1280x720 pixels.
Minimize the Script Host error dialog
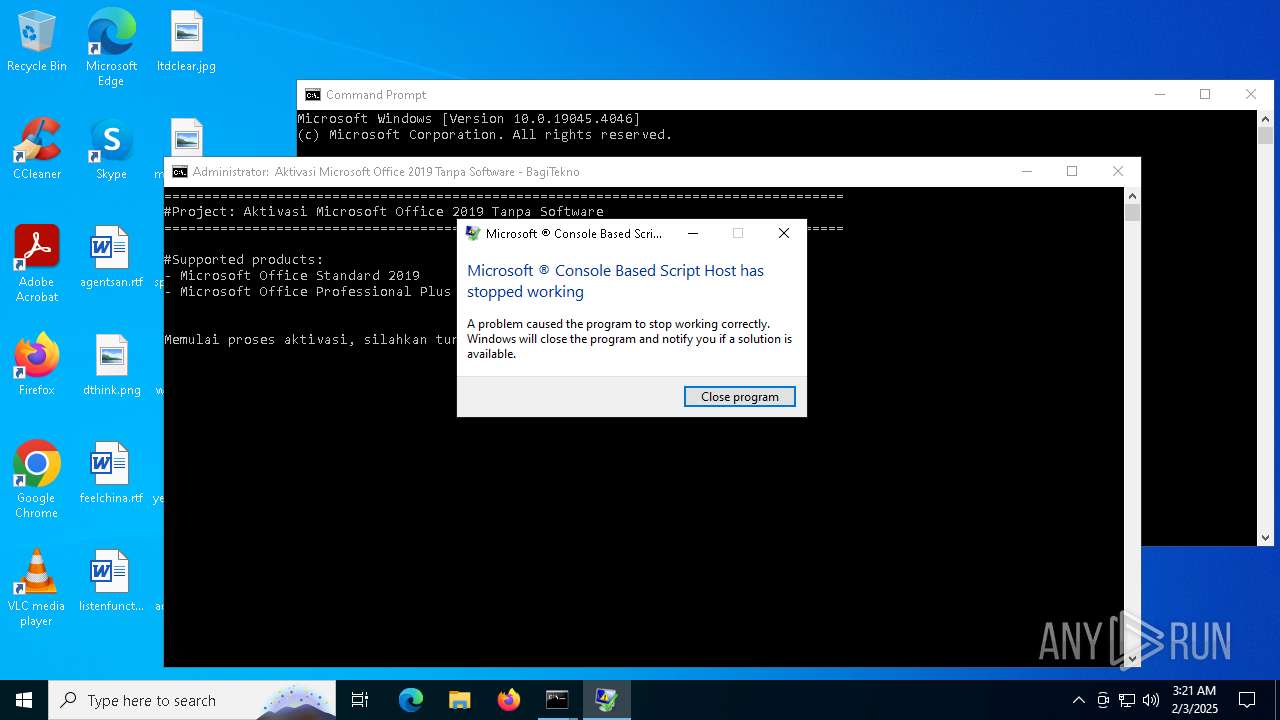(x=693, y=233)
